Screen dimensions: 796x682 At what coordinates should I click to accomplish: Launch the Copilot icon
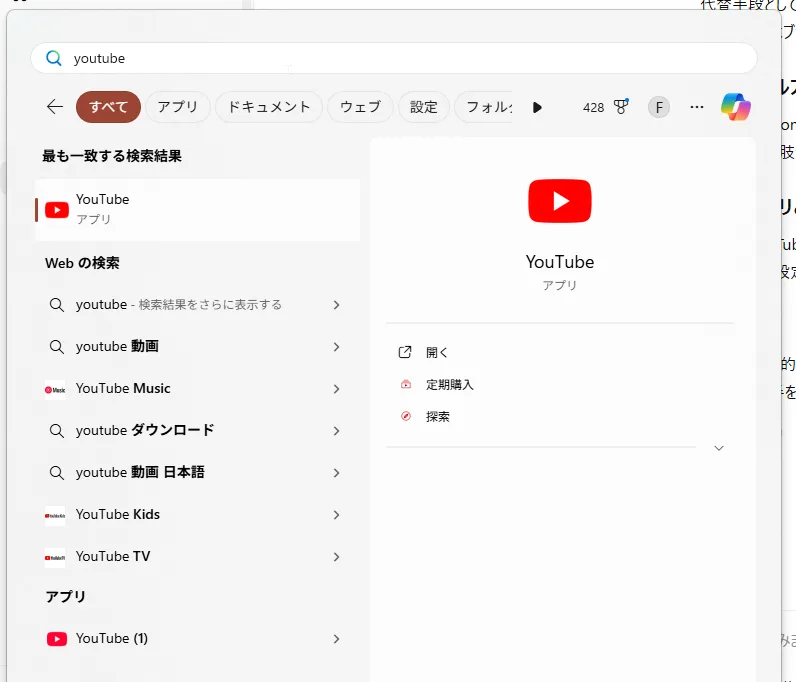pos(736,107)
